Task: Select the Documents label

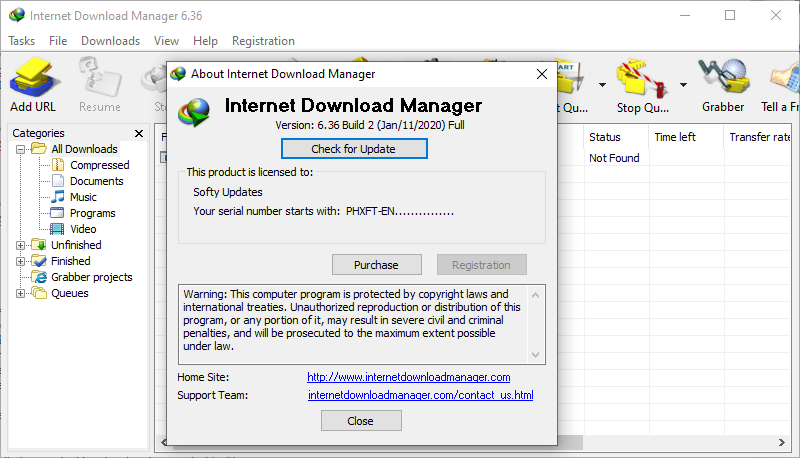Action: point(96,181)
